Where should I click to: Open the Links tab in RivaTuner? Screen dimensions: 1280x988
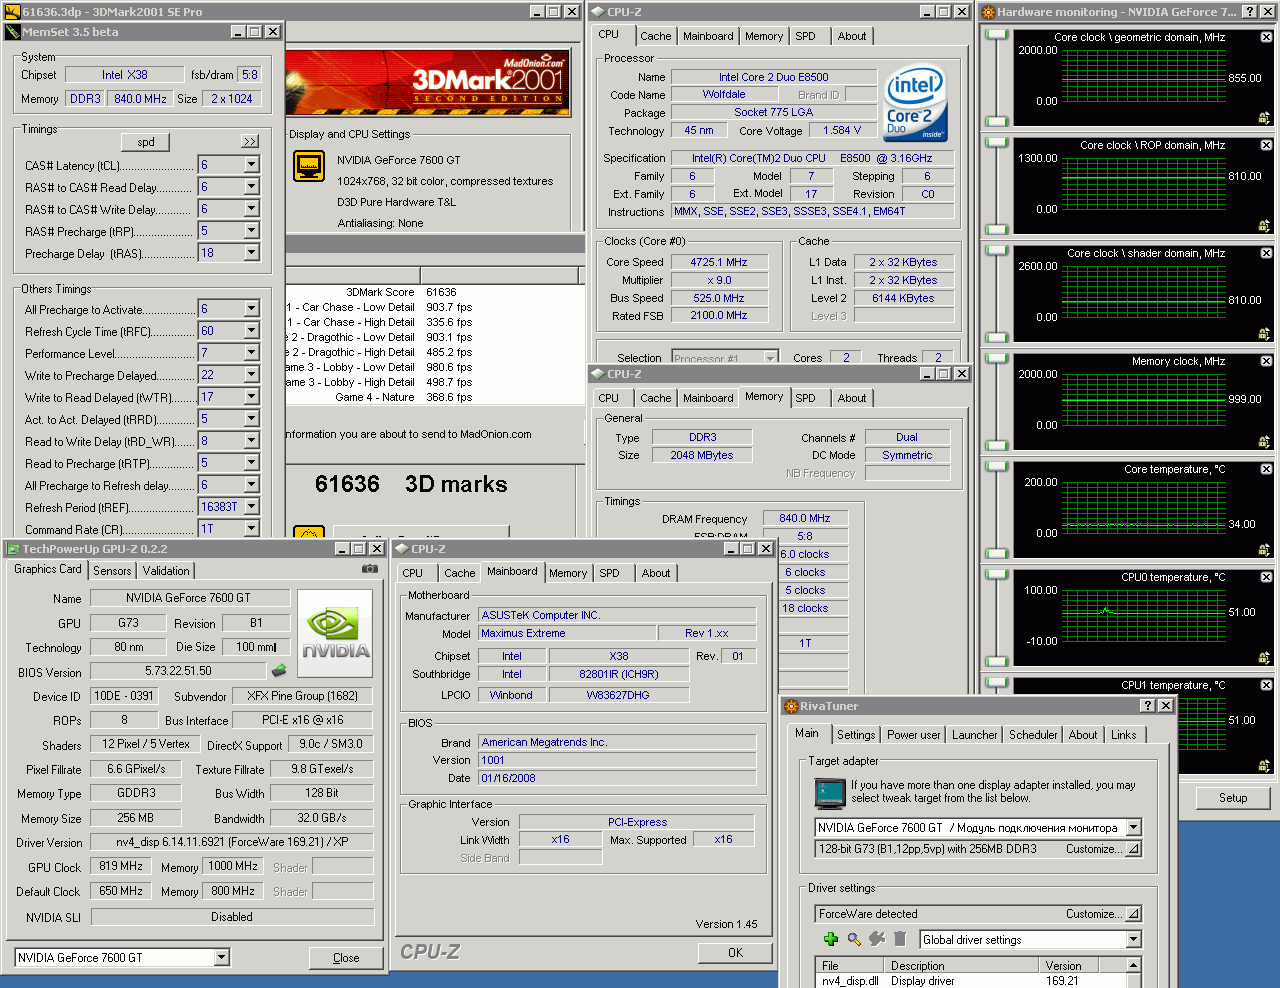point(1124,734)
